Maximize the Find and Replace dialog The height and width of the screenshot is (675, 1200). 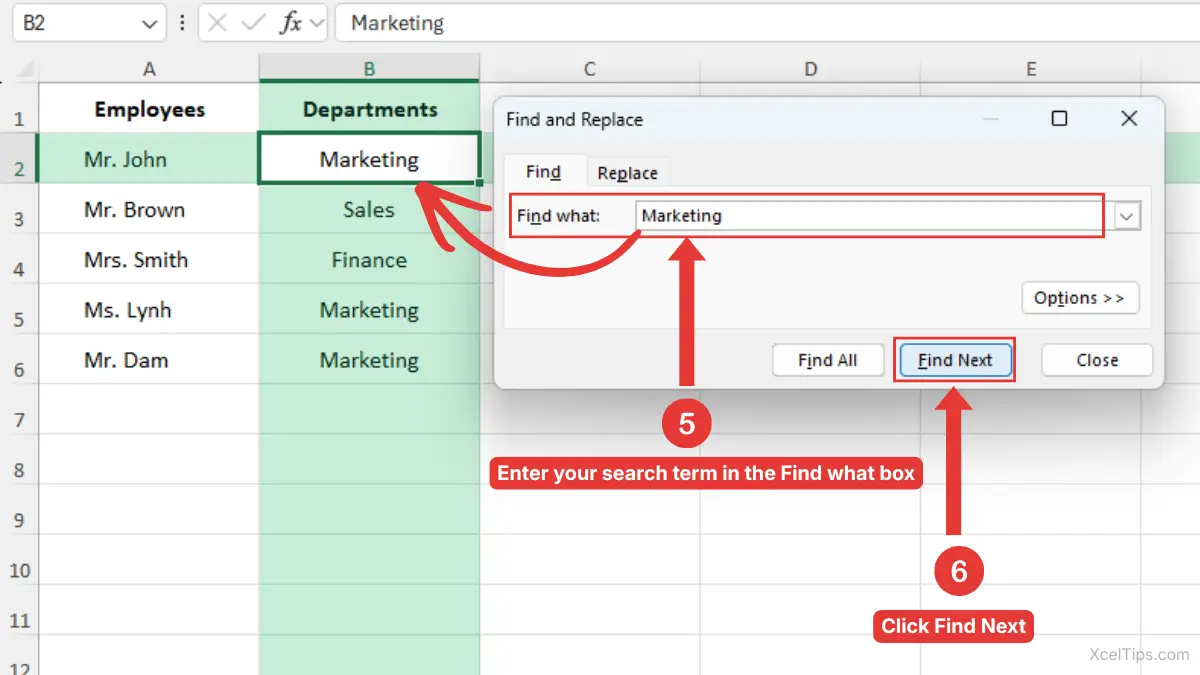tap(1059, 119)
